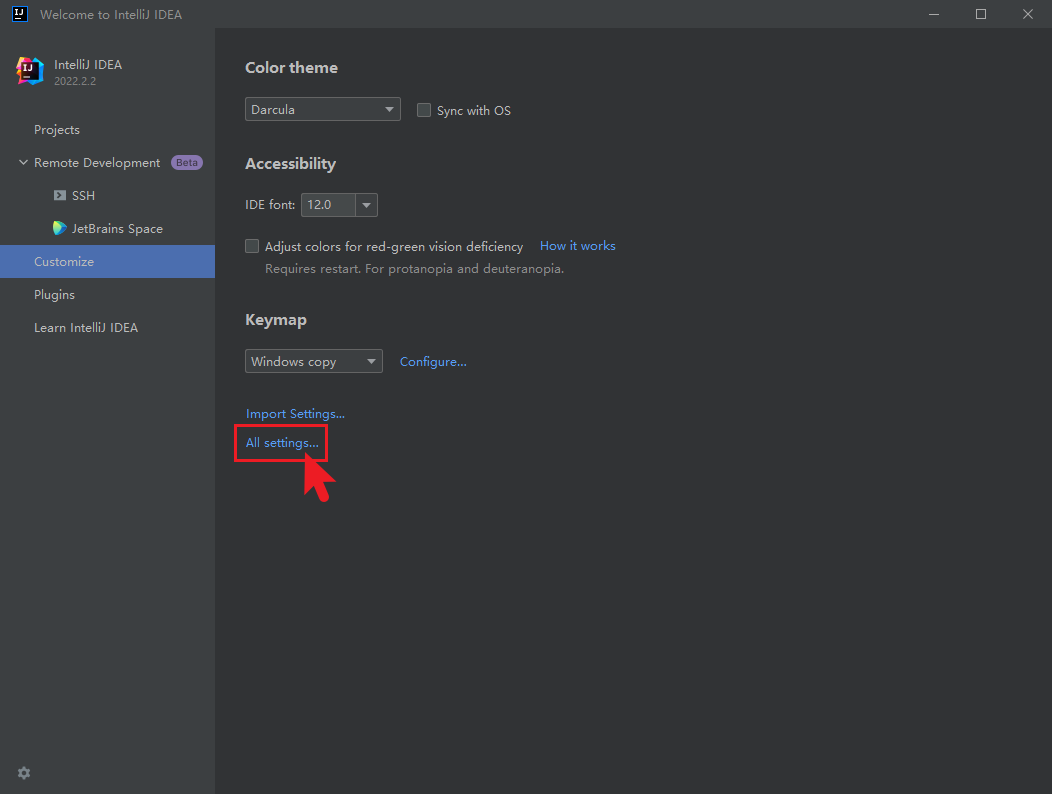Image resolution: width=1052 pixels, height=794 pixels.
Task: Open the settings gear icon at bottom-left
Action: (x=24, y=773)
